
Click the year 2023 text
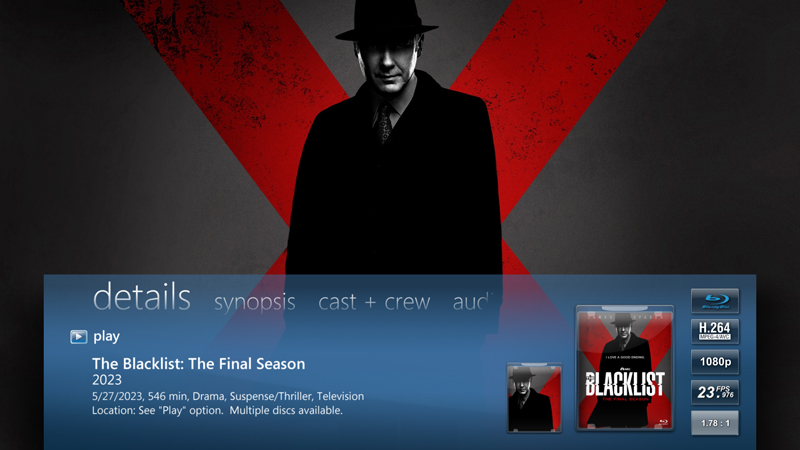[107, 380]
